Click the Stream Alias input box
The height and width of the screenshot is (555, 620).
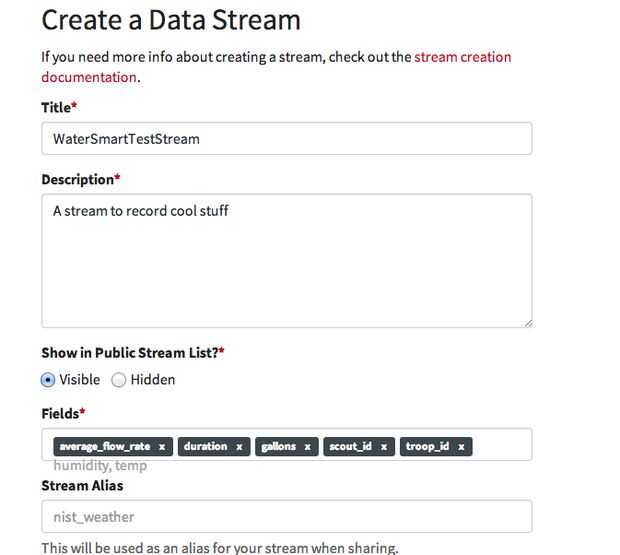pos(286,517)
